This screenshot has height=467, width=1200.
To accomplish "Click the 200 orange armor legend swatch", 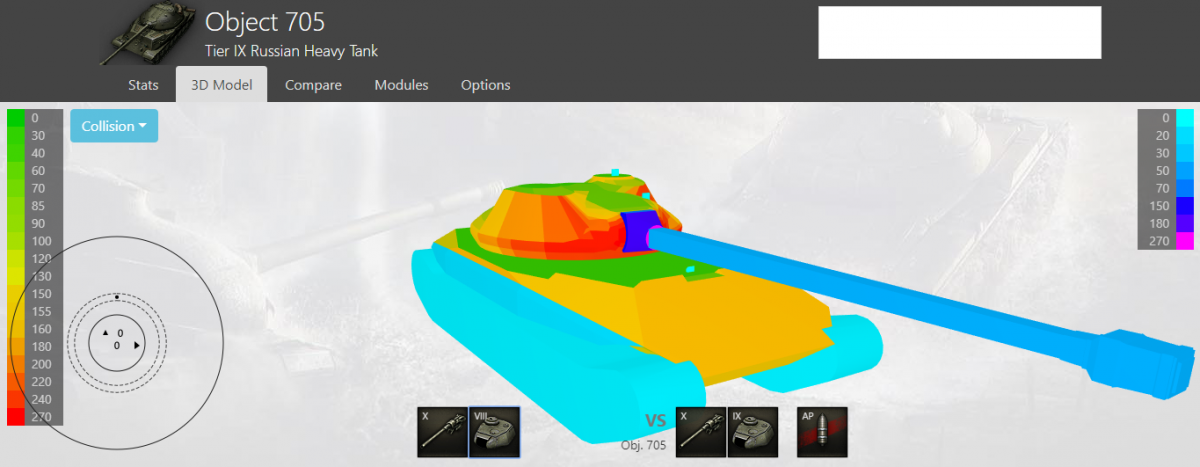I will pos(16,364).
